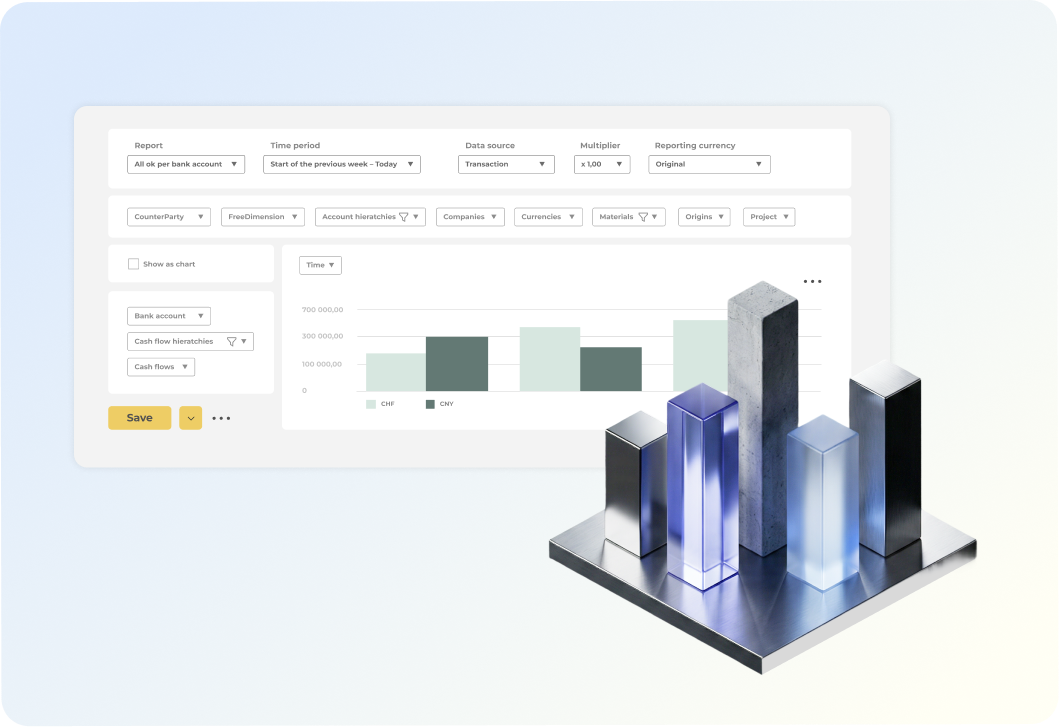Expand the CounterParty filter
This screenshot has height=727, width=1059.
(169, 217)
